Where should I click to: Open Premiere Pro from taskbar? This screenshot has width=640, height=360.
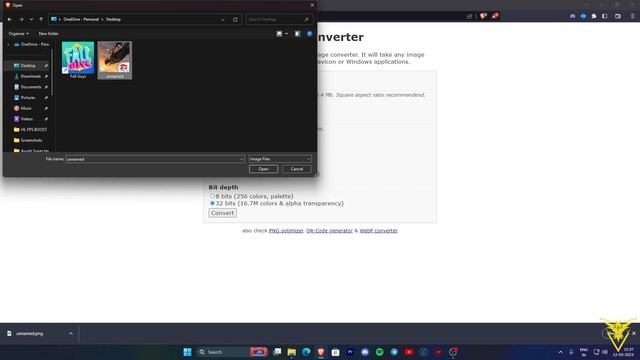350,352
